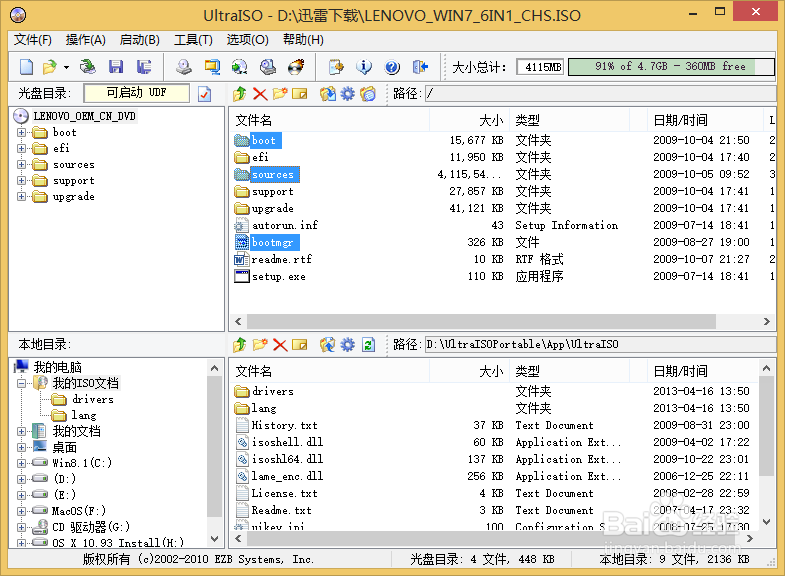The width and height of the screenshot is (785, 576).
Task: Expand the efi folder in disc tree
Action: tap(22, 149)
